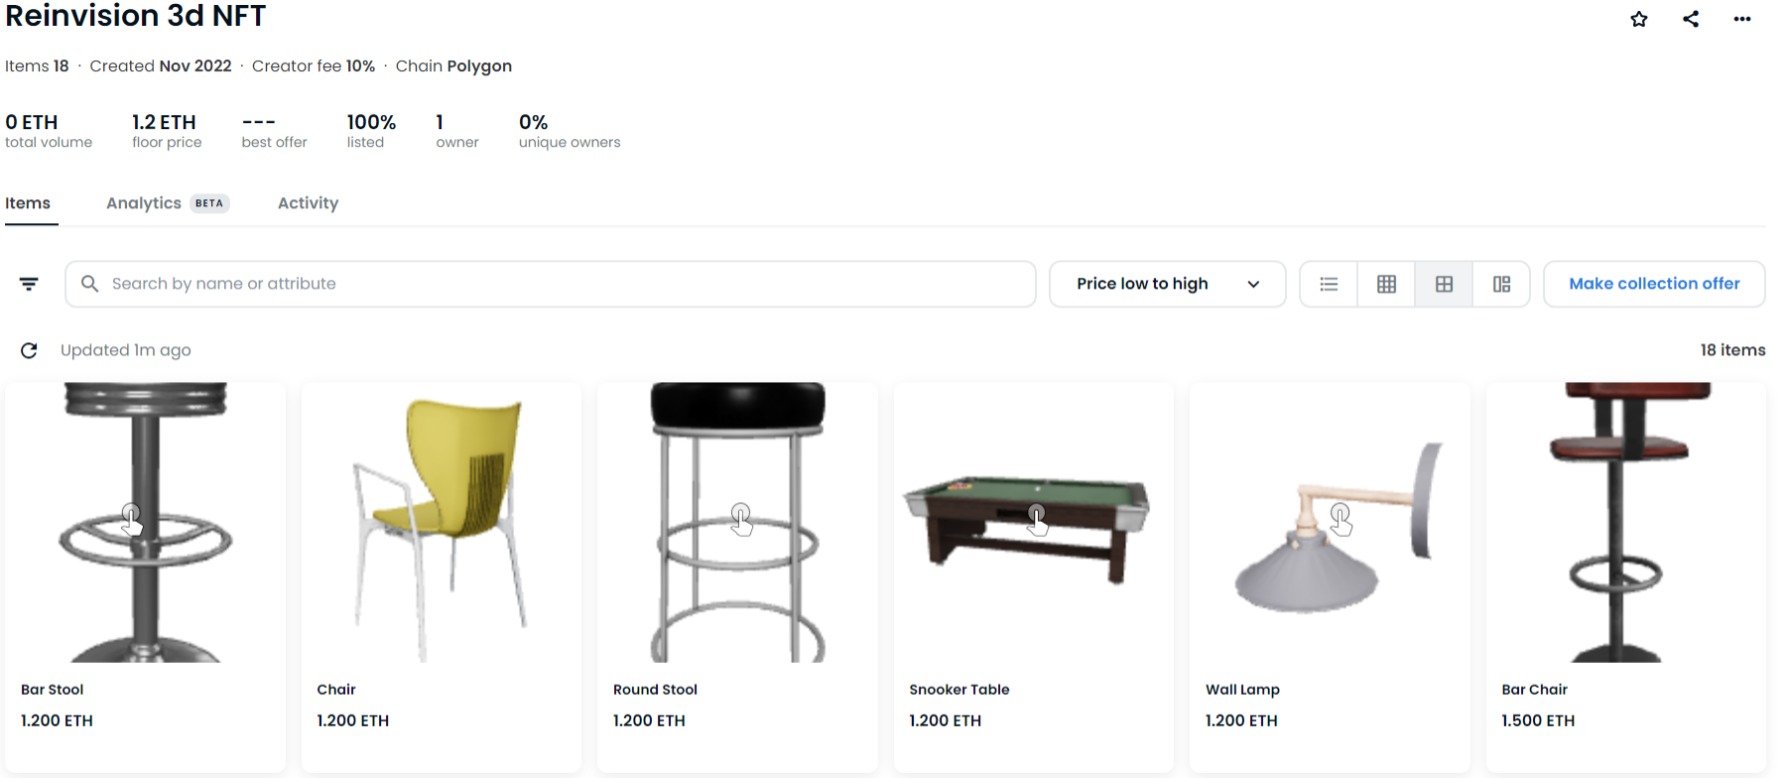Click the refresh icon beside Updated

(29, 350)
